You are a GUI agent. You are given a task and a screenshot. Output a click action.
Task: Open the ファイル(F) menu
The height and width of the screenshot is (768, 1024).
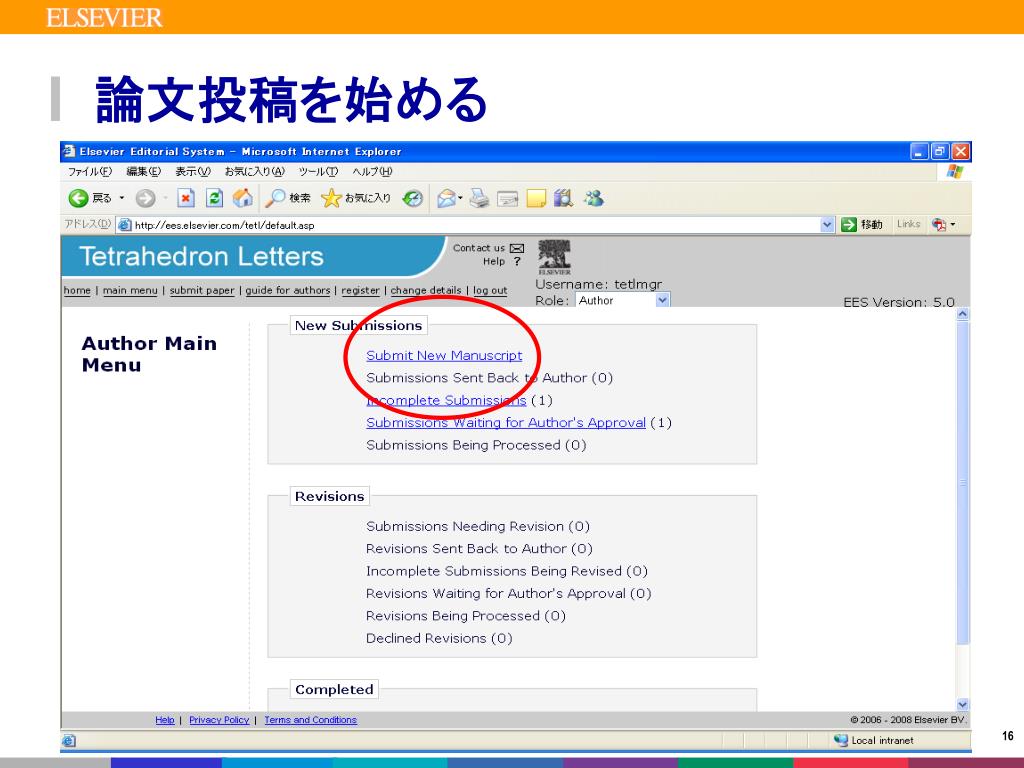[x=89, y=172]
